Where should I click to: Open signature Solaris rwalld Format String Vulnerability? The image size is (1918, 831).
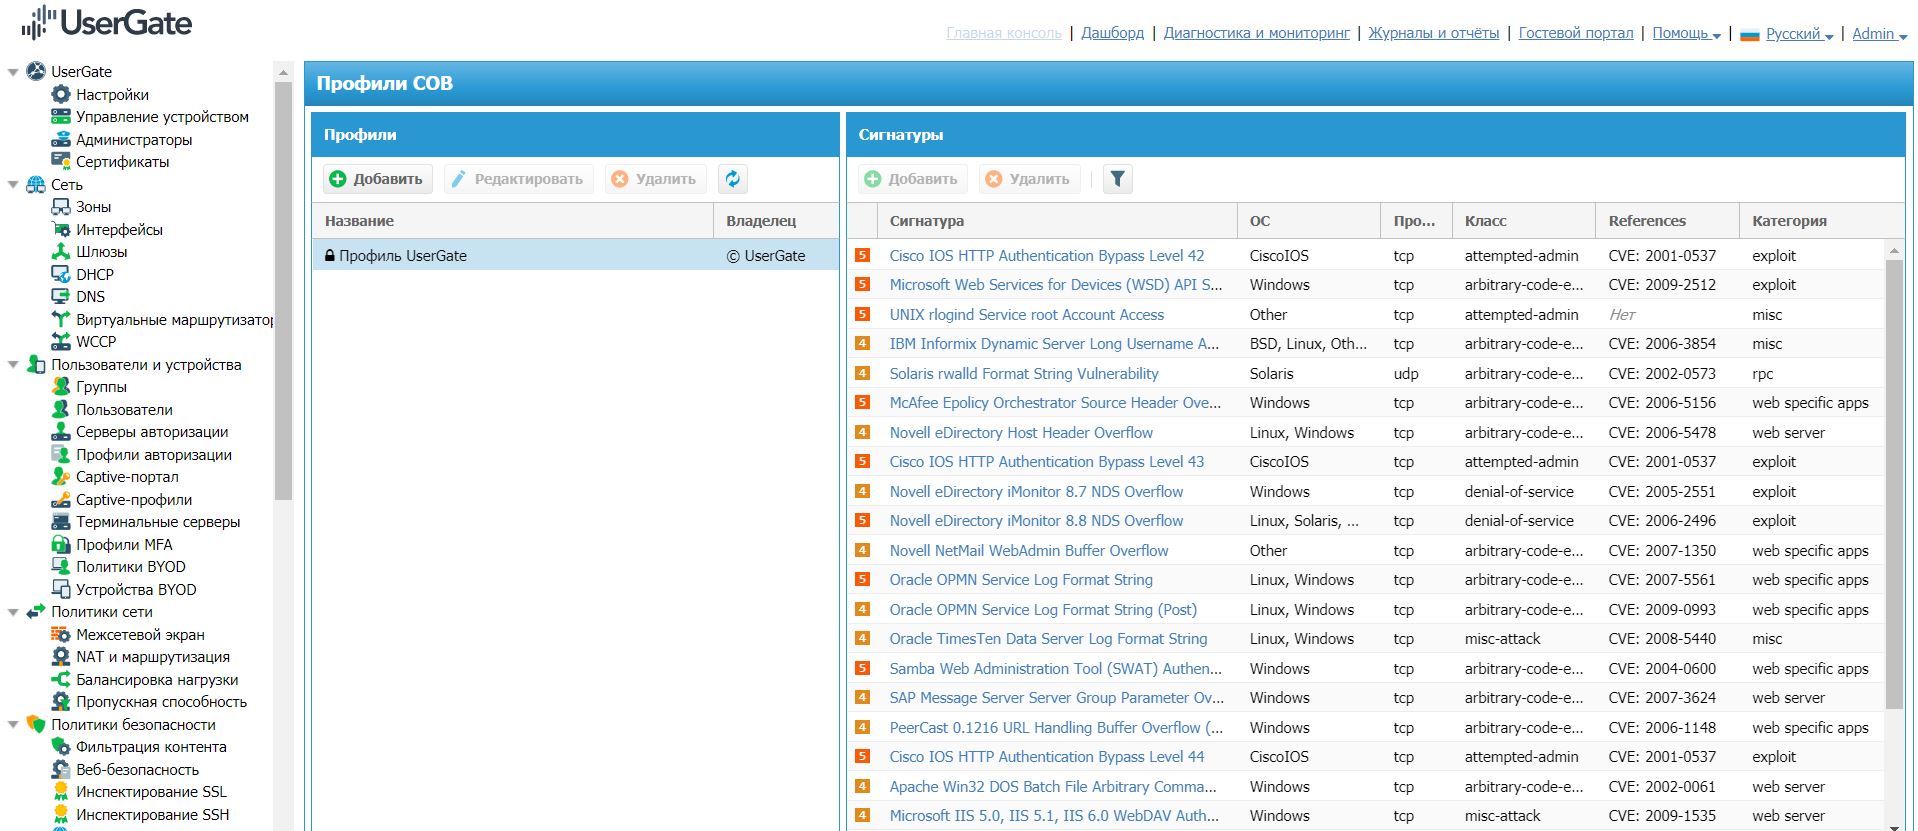click(1024, 373)
